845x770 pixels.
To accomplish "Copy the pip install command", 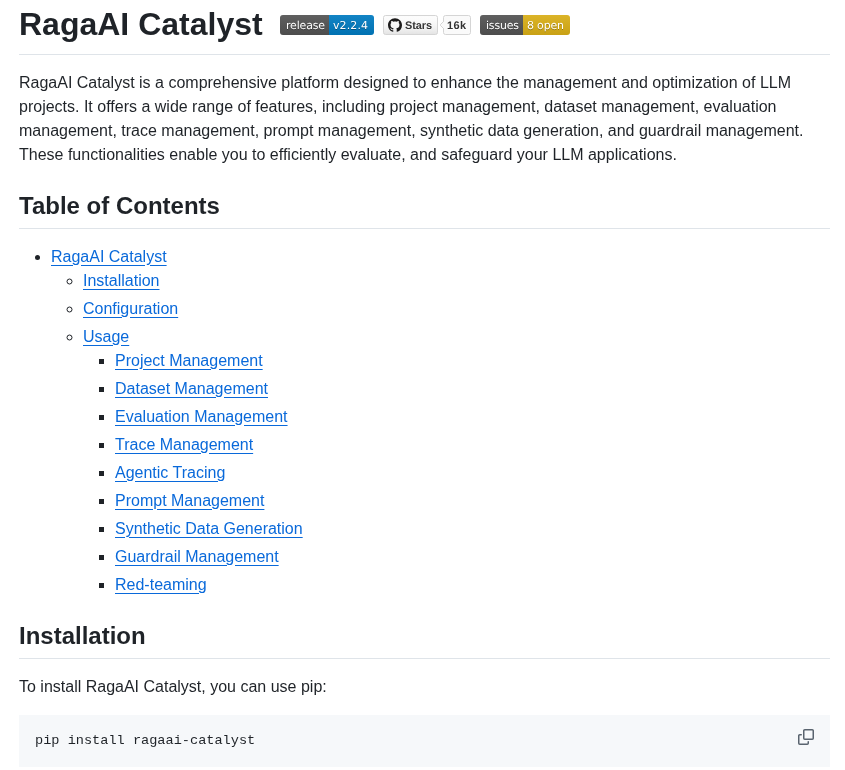I will click(805, 737).
